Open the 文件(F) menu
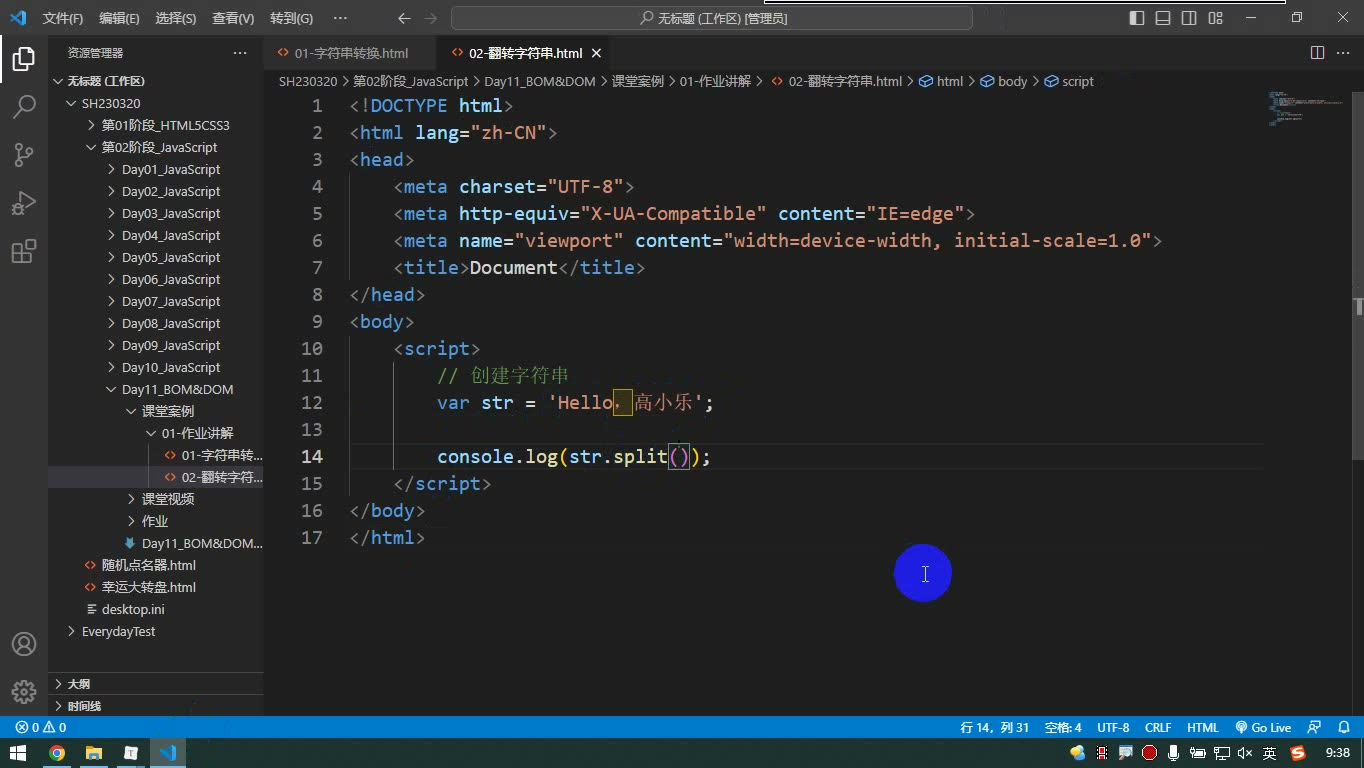The width and height of the screenshot is (1364, 768). (x=63, y=18)
